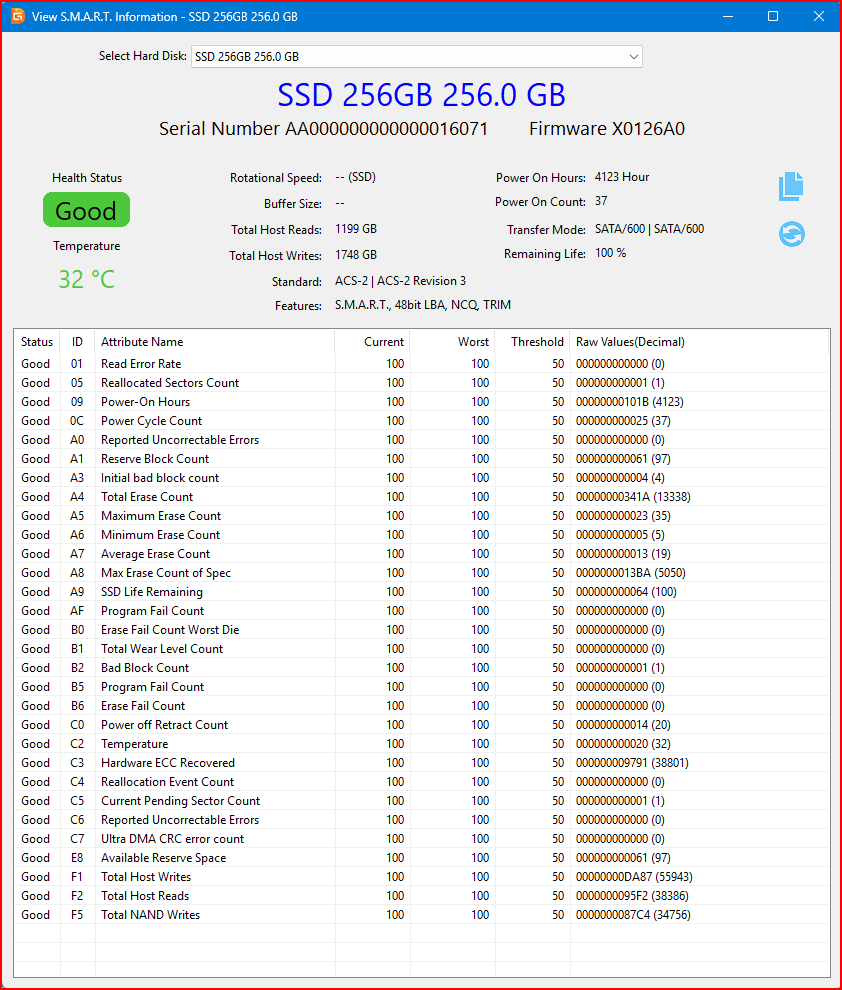
Task: Click the ACS-2 | ACS-2 Revision 3 standard value
Action: pyautogui.click(x=400, y=280)
